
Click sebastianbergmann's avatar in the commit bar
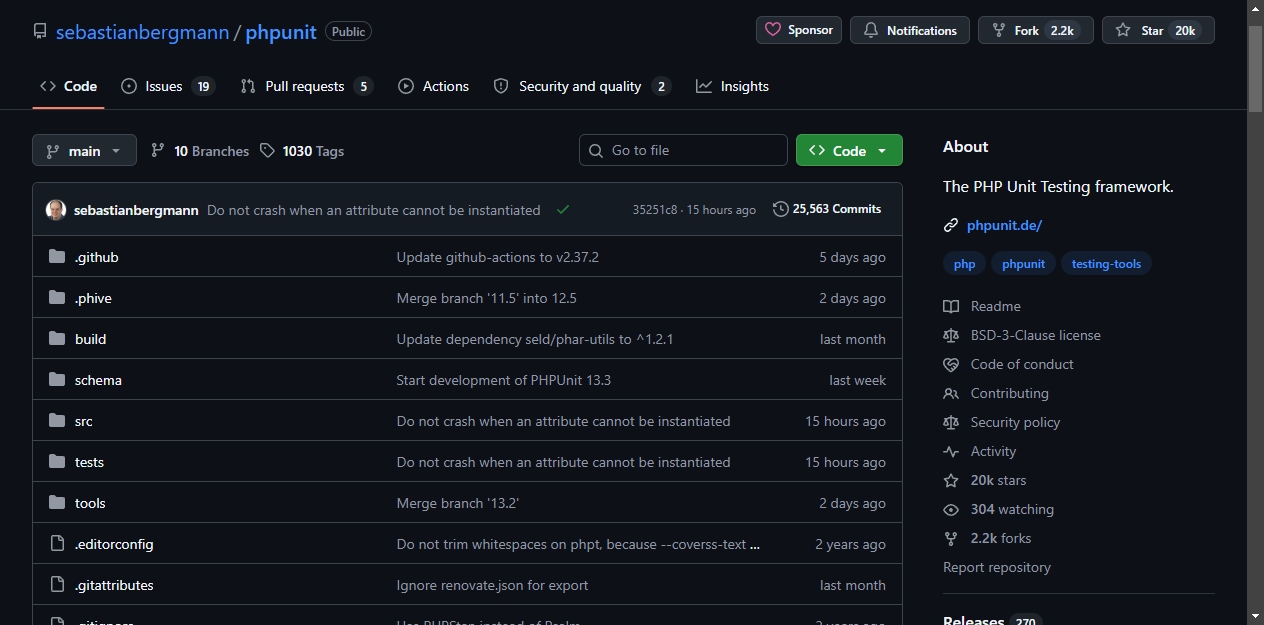[x=56, y=210]
